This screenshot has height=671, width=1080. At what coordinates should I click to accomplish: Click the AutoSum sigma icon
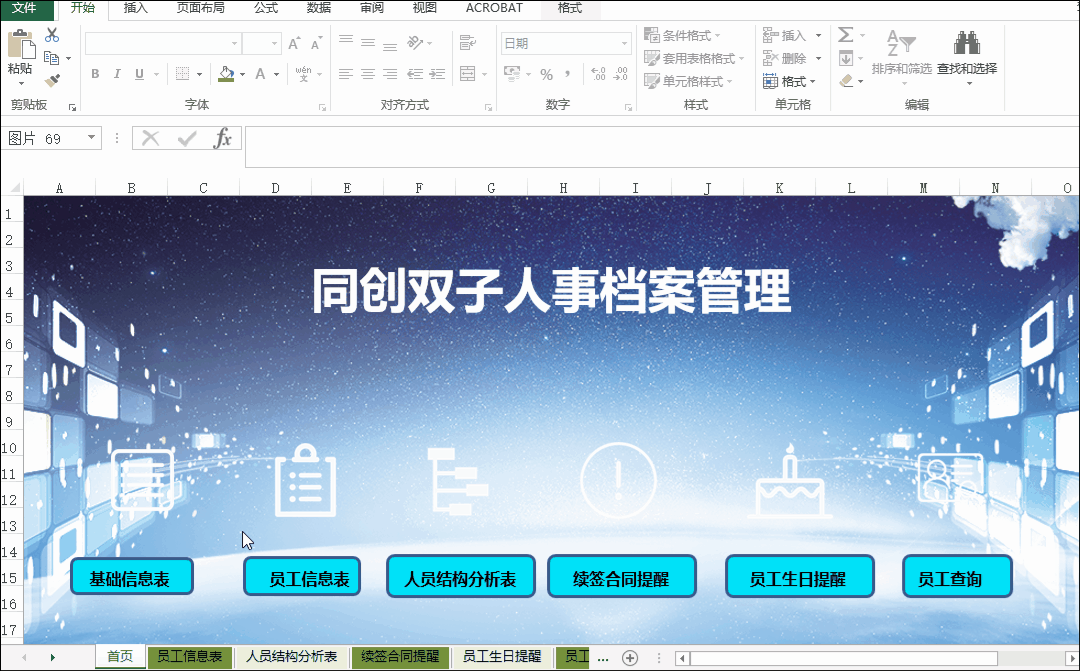[x=845, y=35]
